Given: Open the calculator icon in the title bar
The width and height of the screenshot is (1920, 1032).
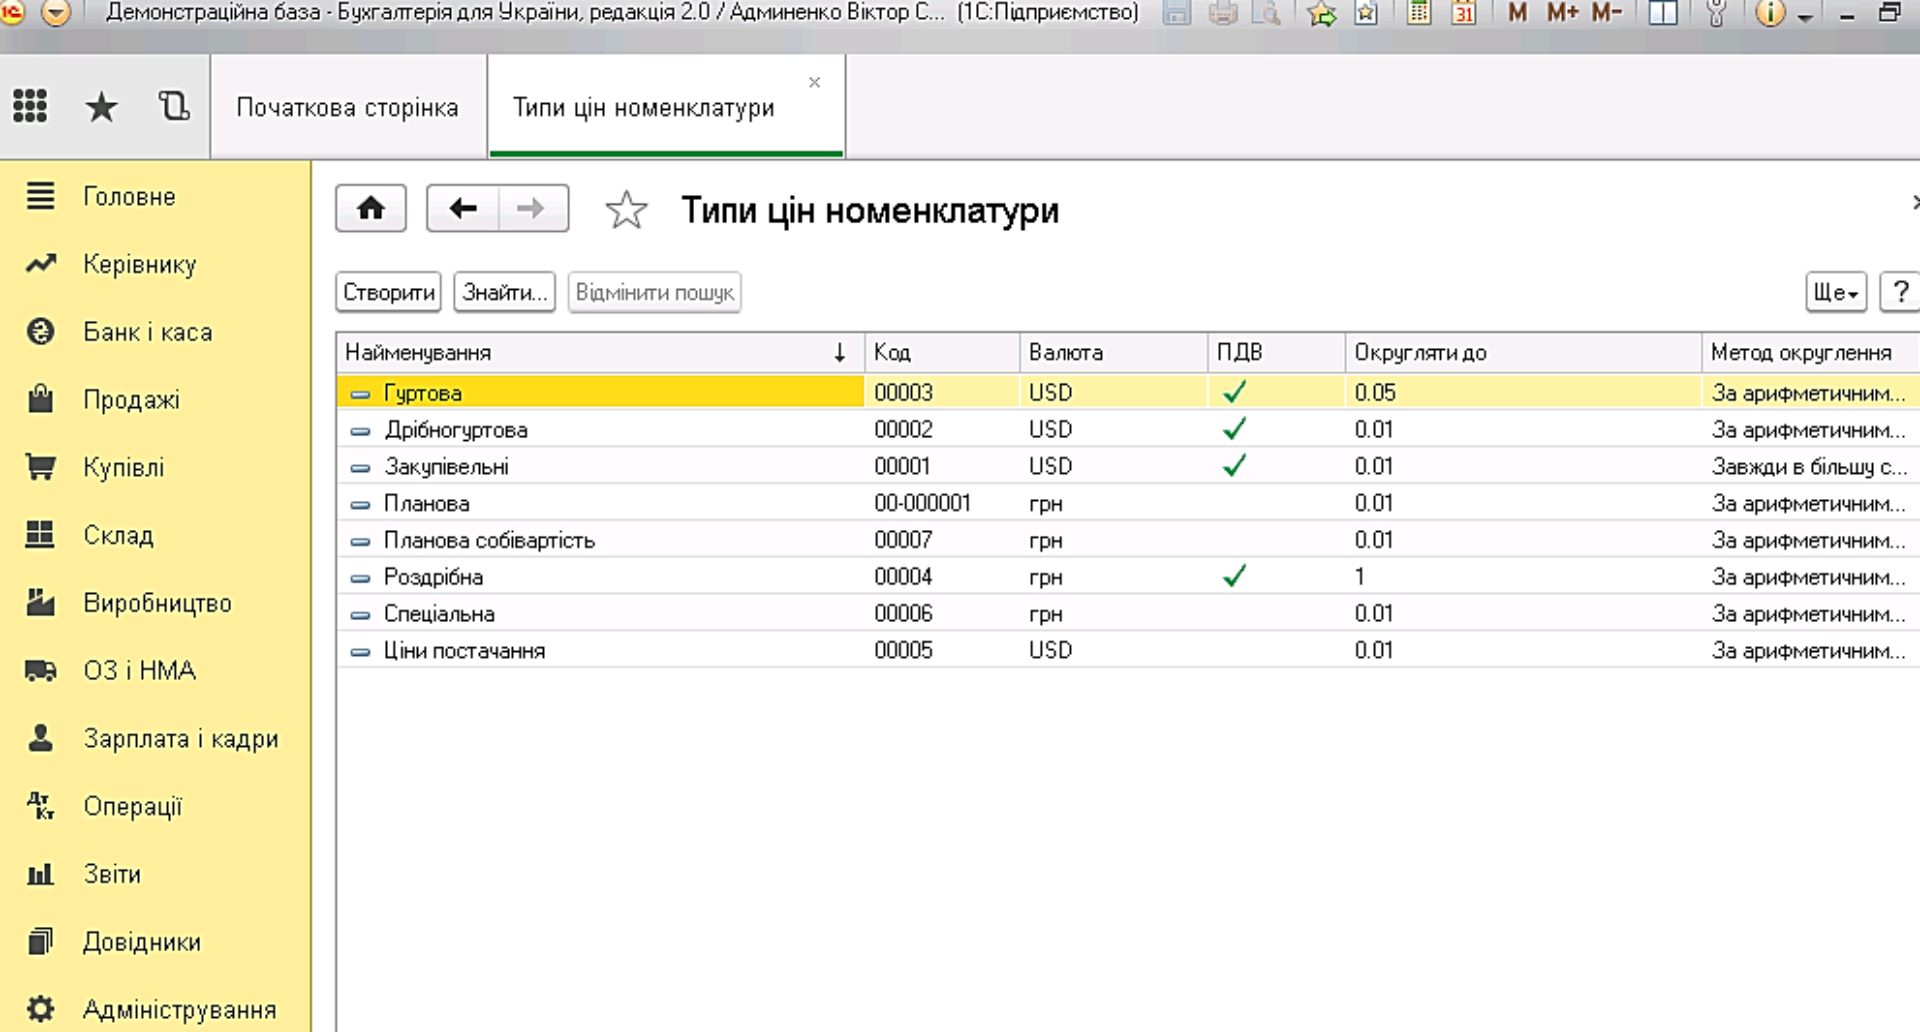Looking at the screenshot, I should 1418,13.
